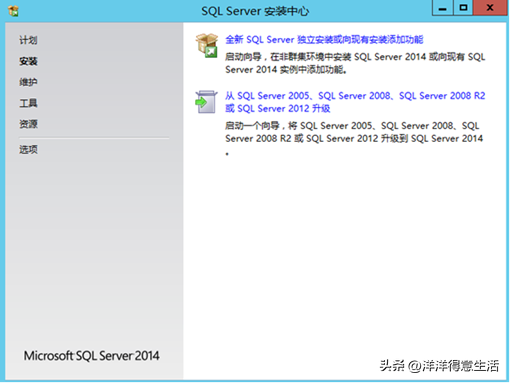This screenshot has height=383, width=510.
Task: Switch to the 维护 section
Action: (28, 82)
